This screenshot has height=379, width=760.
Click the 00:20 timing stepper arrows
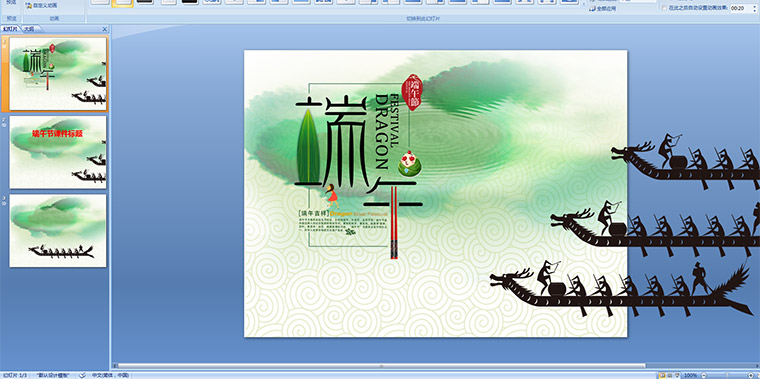point(754,8)
